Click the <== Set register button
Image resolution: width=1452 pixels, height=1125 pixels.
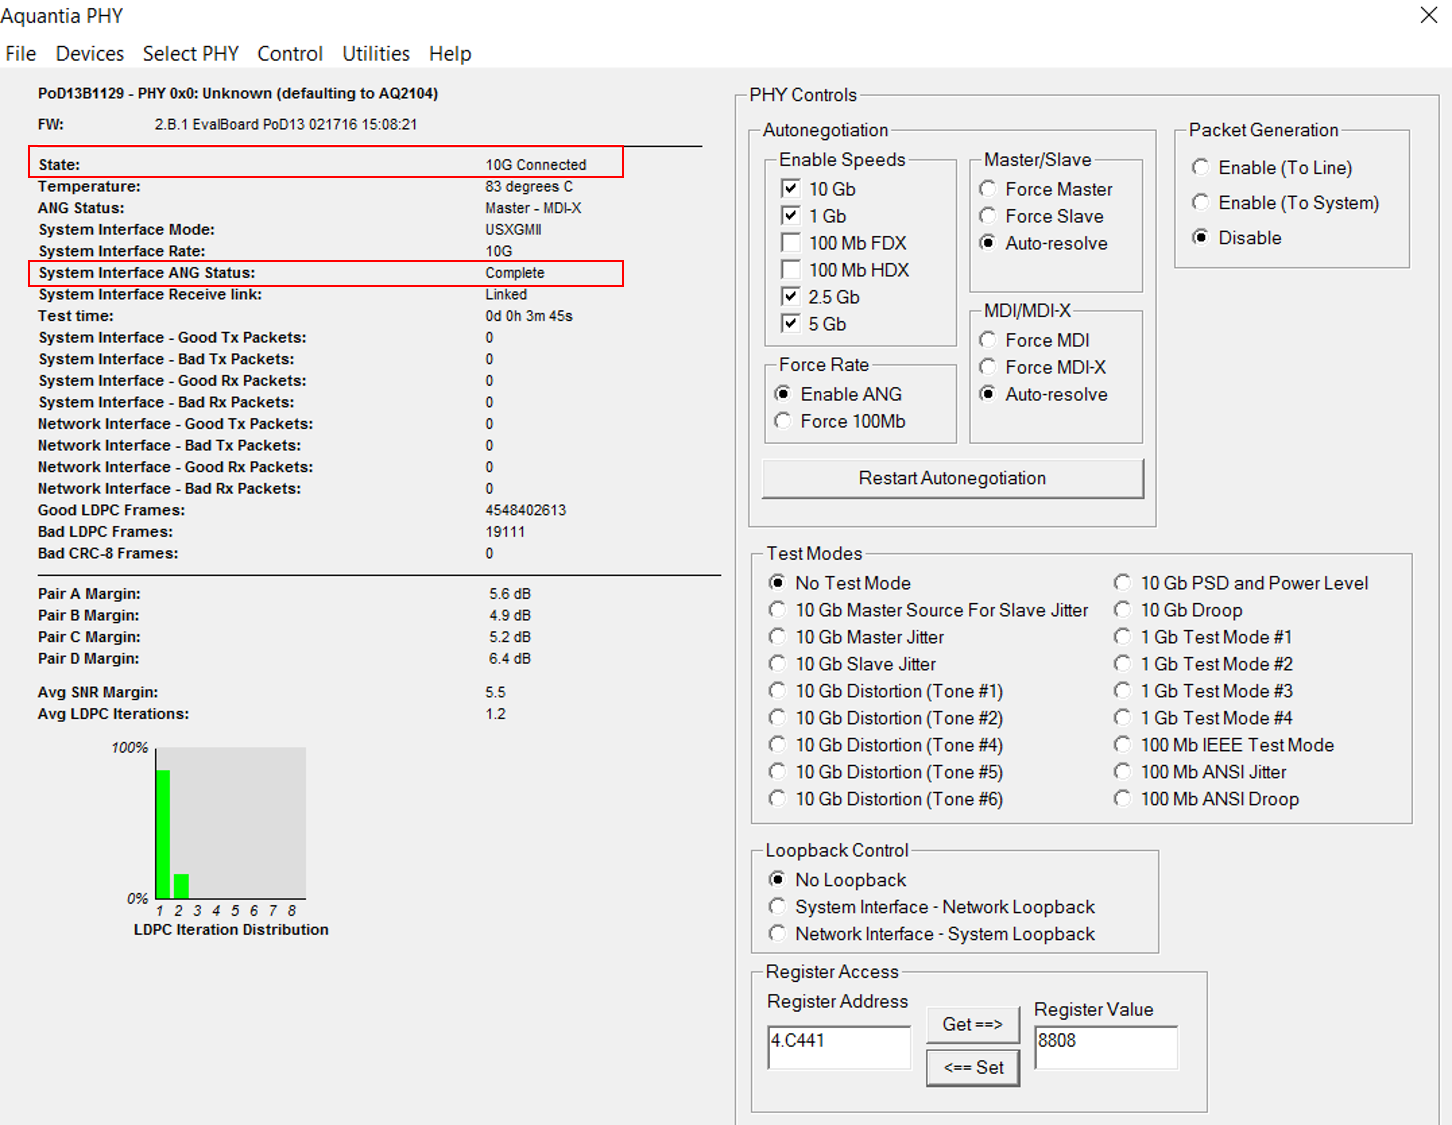[x=973, y=1068]
